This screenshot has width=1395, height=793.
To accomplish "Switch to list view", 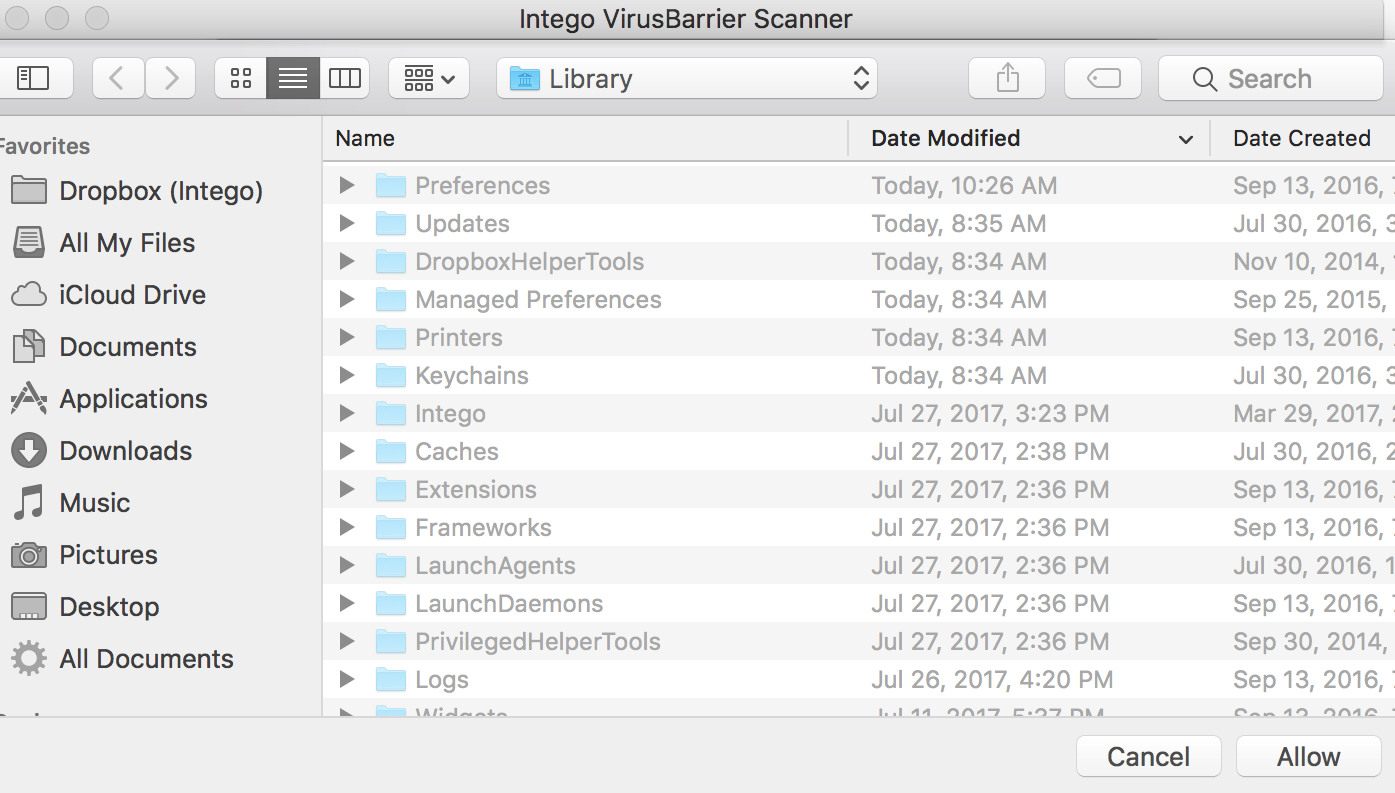I will pyautogui.click(x=293, y=78).
